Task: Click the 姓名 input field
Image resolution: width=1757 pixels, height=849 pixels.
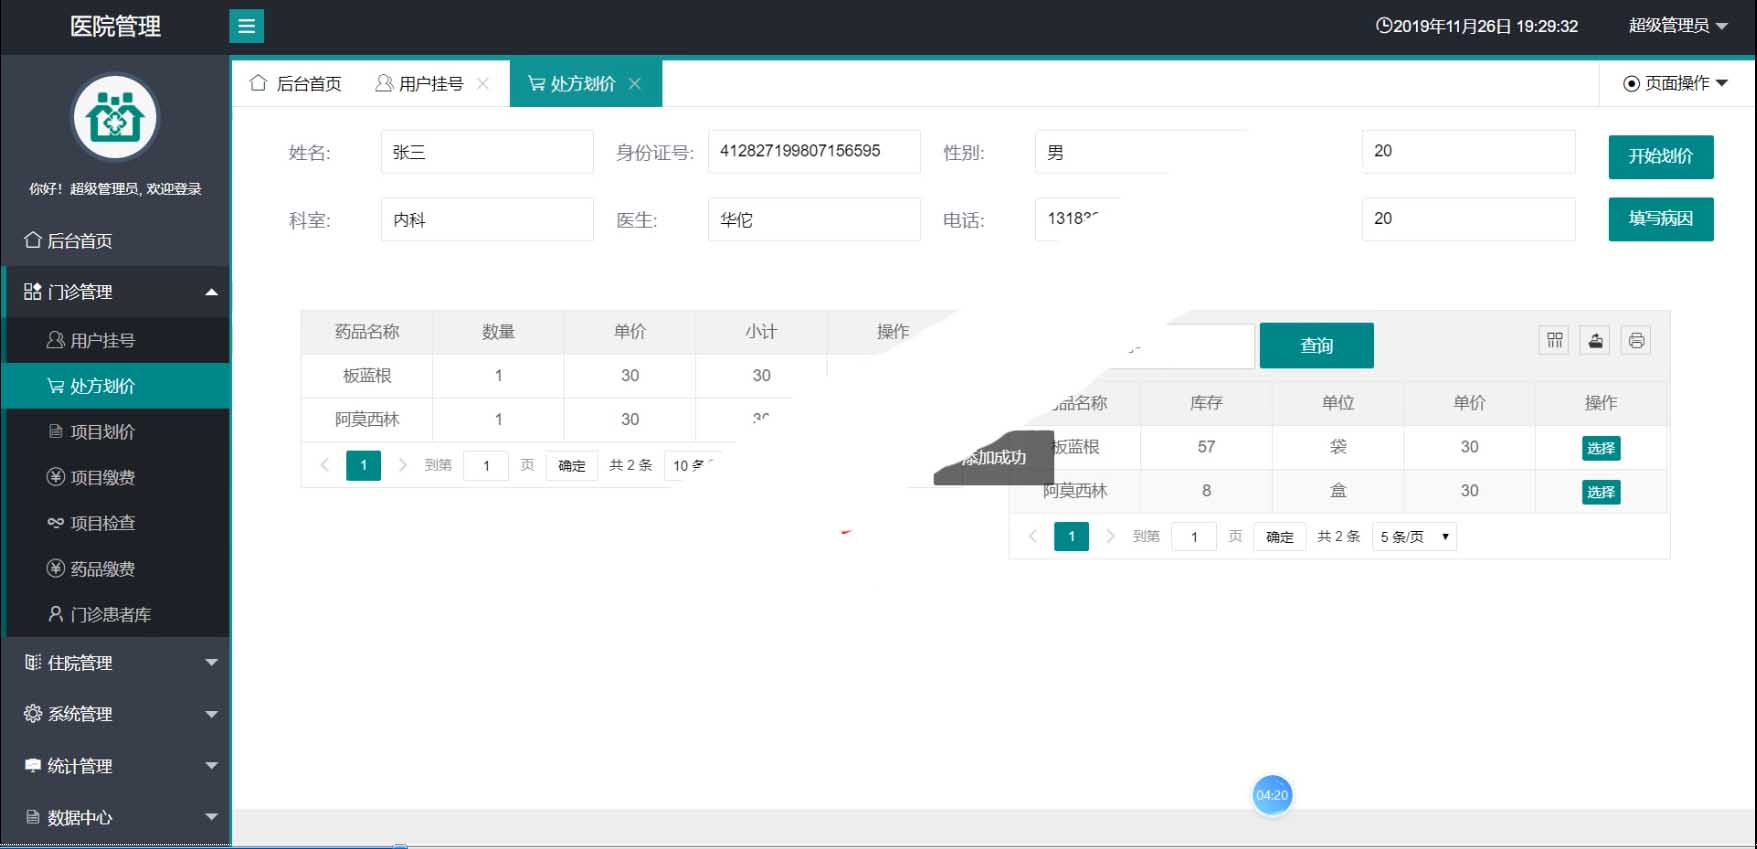Action: pos(486,152)
